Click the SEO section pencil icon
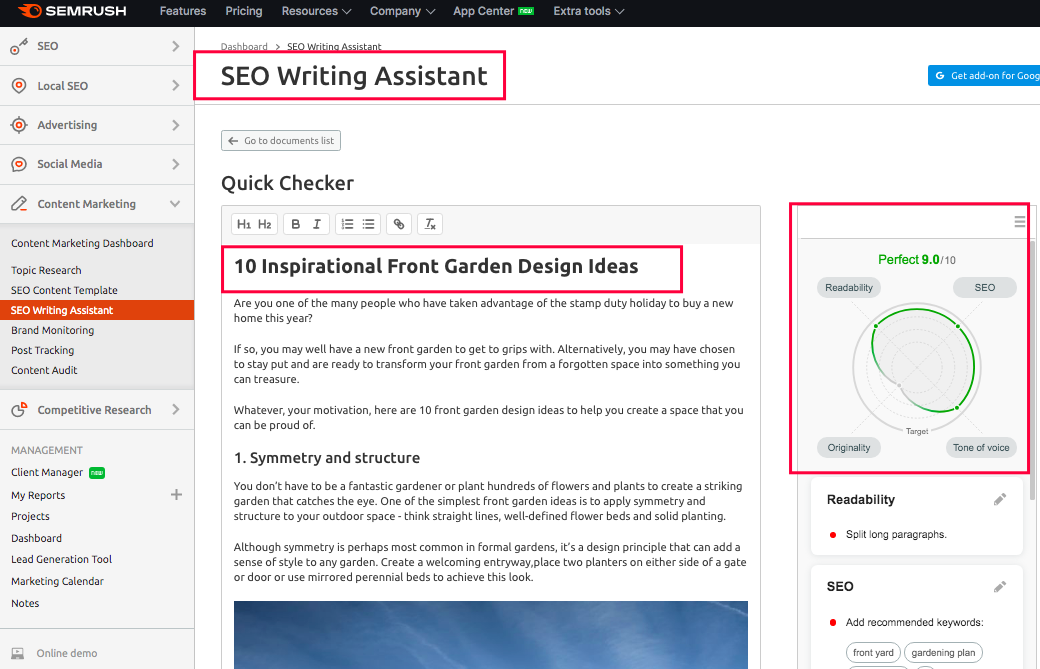 coord(999,587)
